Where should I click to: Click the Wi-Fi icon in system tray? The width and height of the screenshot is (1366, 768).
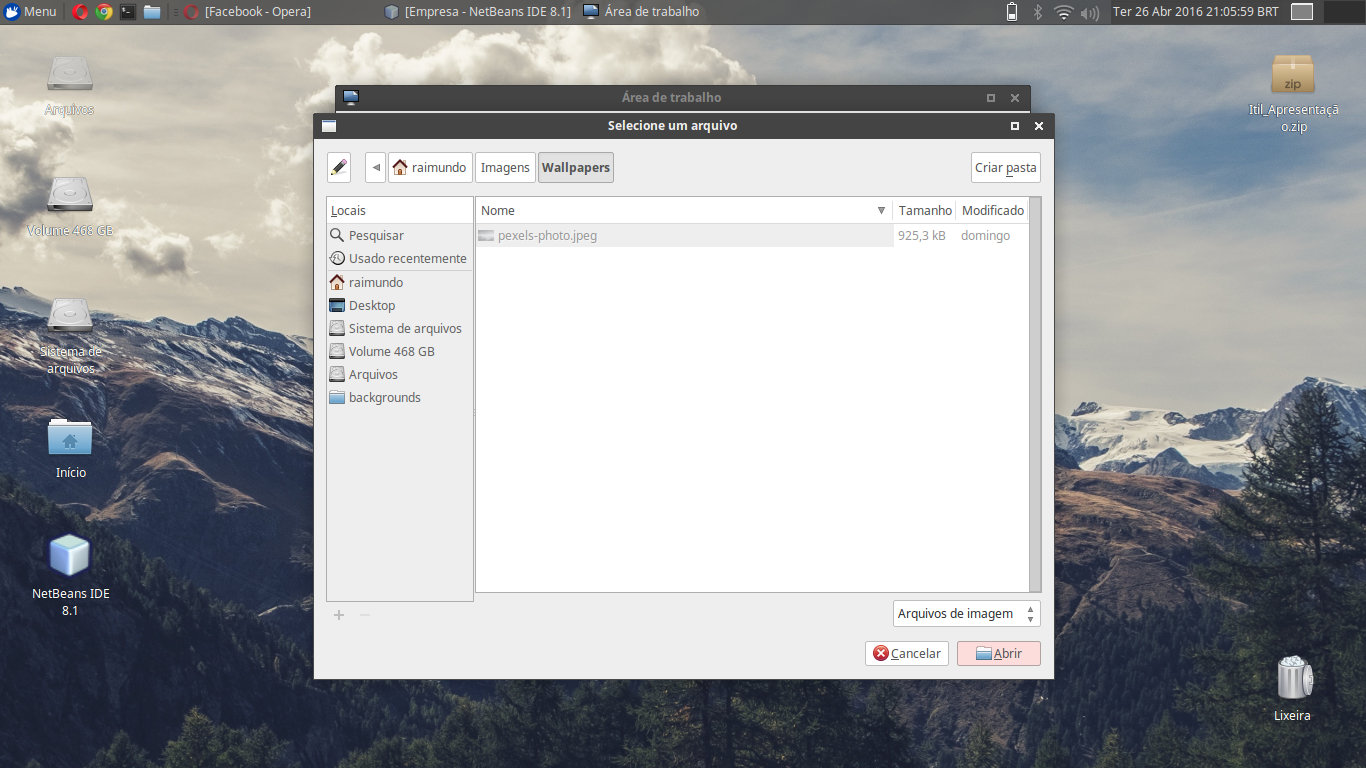click(1063, 12)
